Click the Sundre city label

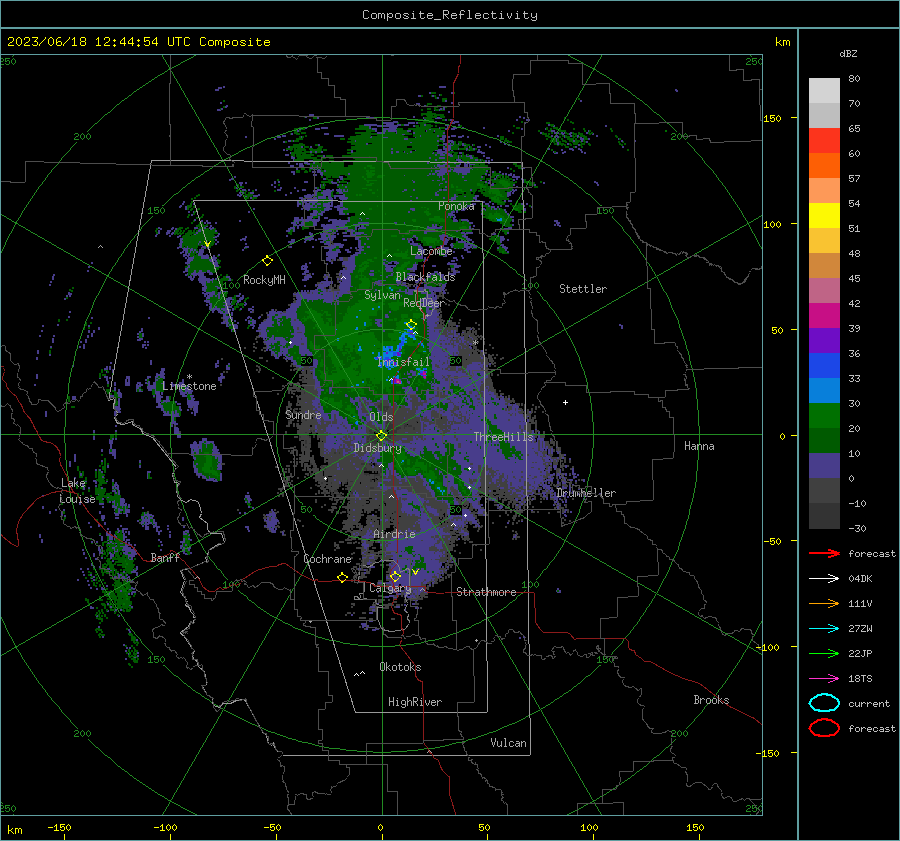coord(303,414)
